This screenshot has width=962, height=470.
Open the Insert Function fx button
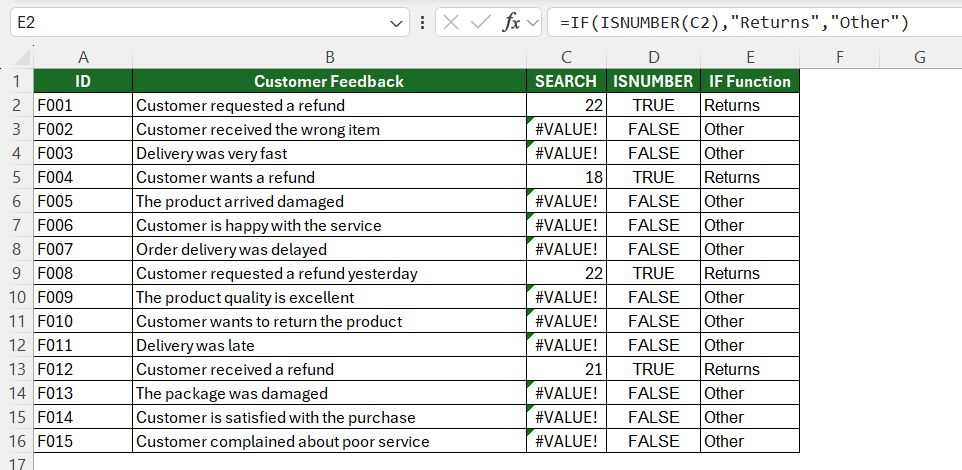(x=511, y=23)
